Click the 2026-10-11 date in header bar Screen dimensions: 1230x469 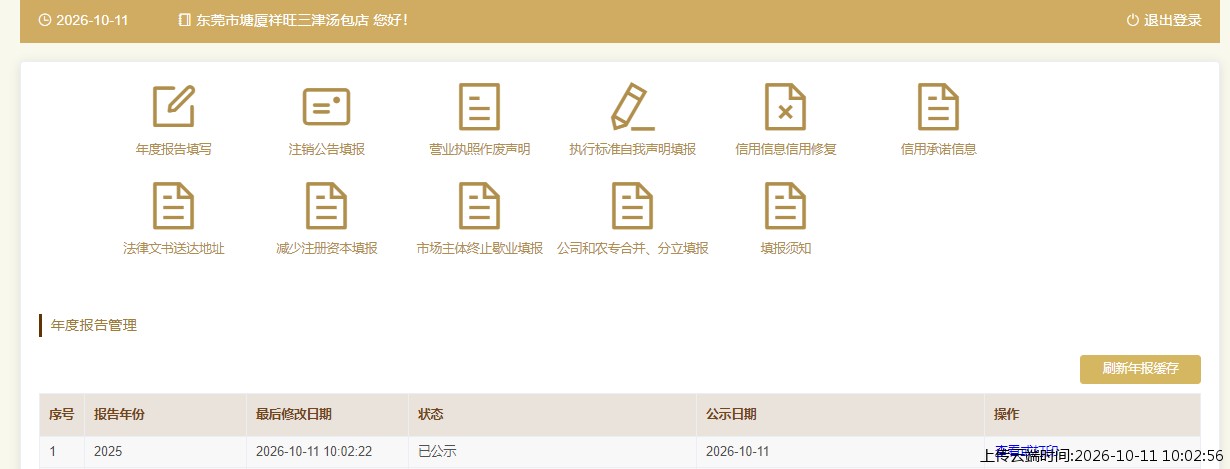[x=93, y=20]
